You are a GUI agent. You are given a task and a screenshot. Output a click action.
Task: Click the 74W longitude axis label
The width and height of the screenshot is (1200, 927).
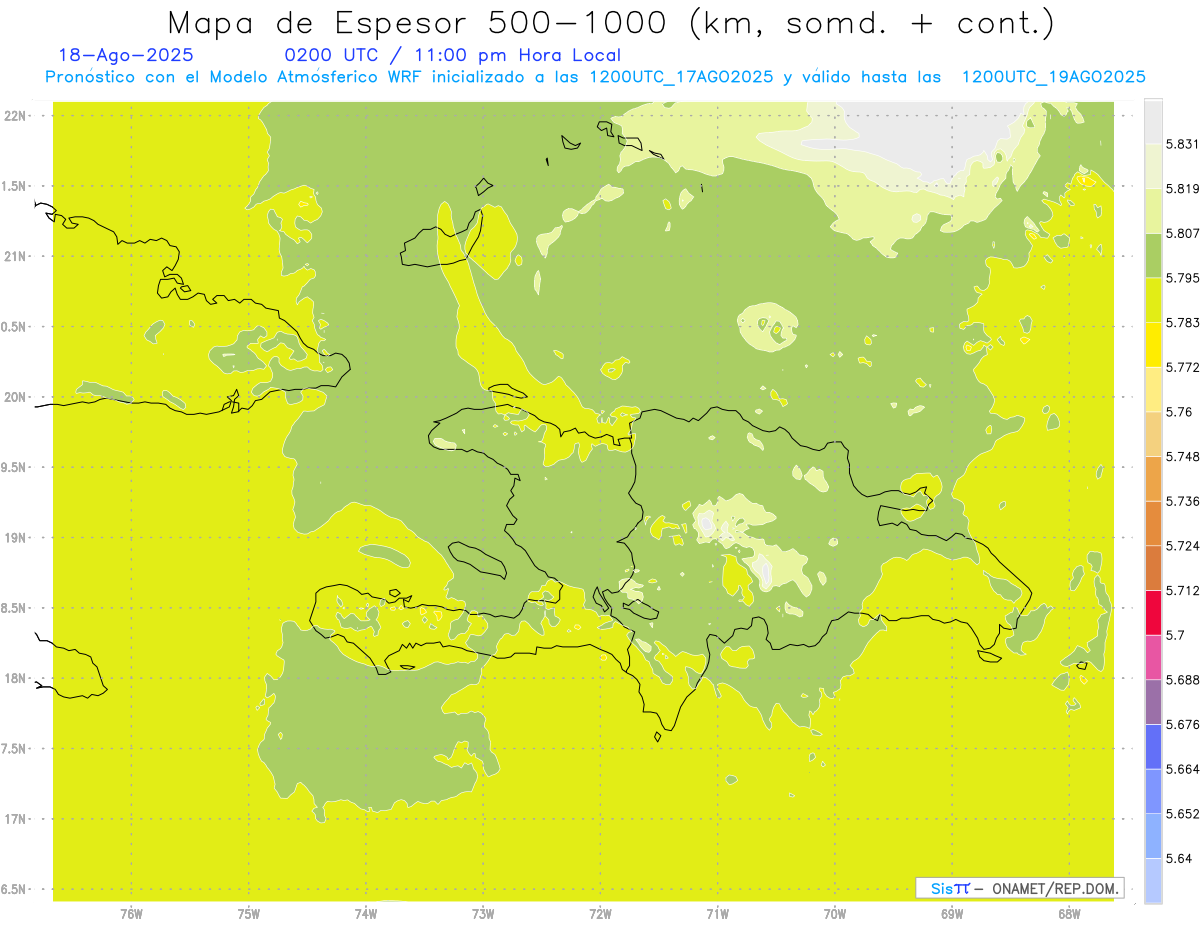point(366,914)
